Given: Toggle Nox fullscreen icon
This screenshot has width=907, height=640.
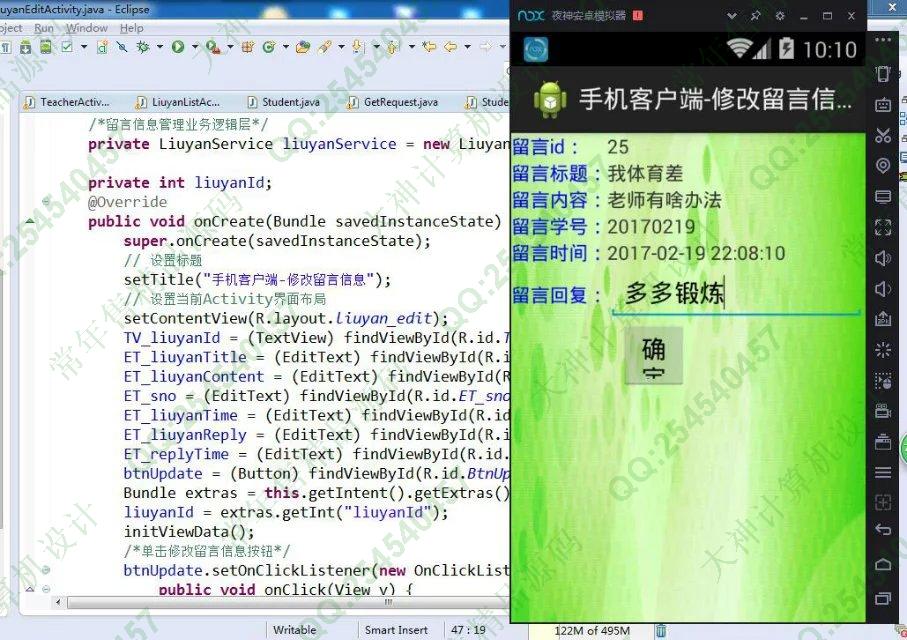Looking at the screenshot, I should tap(883, 227).
